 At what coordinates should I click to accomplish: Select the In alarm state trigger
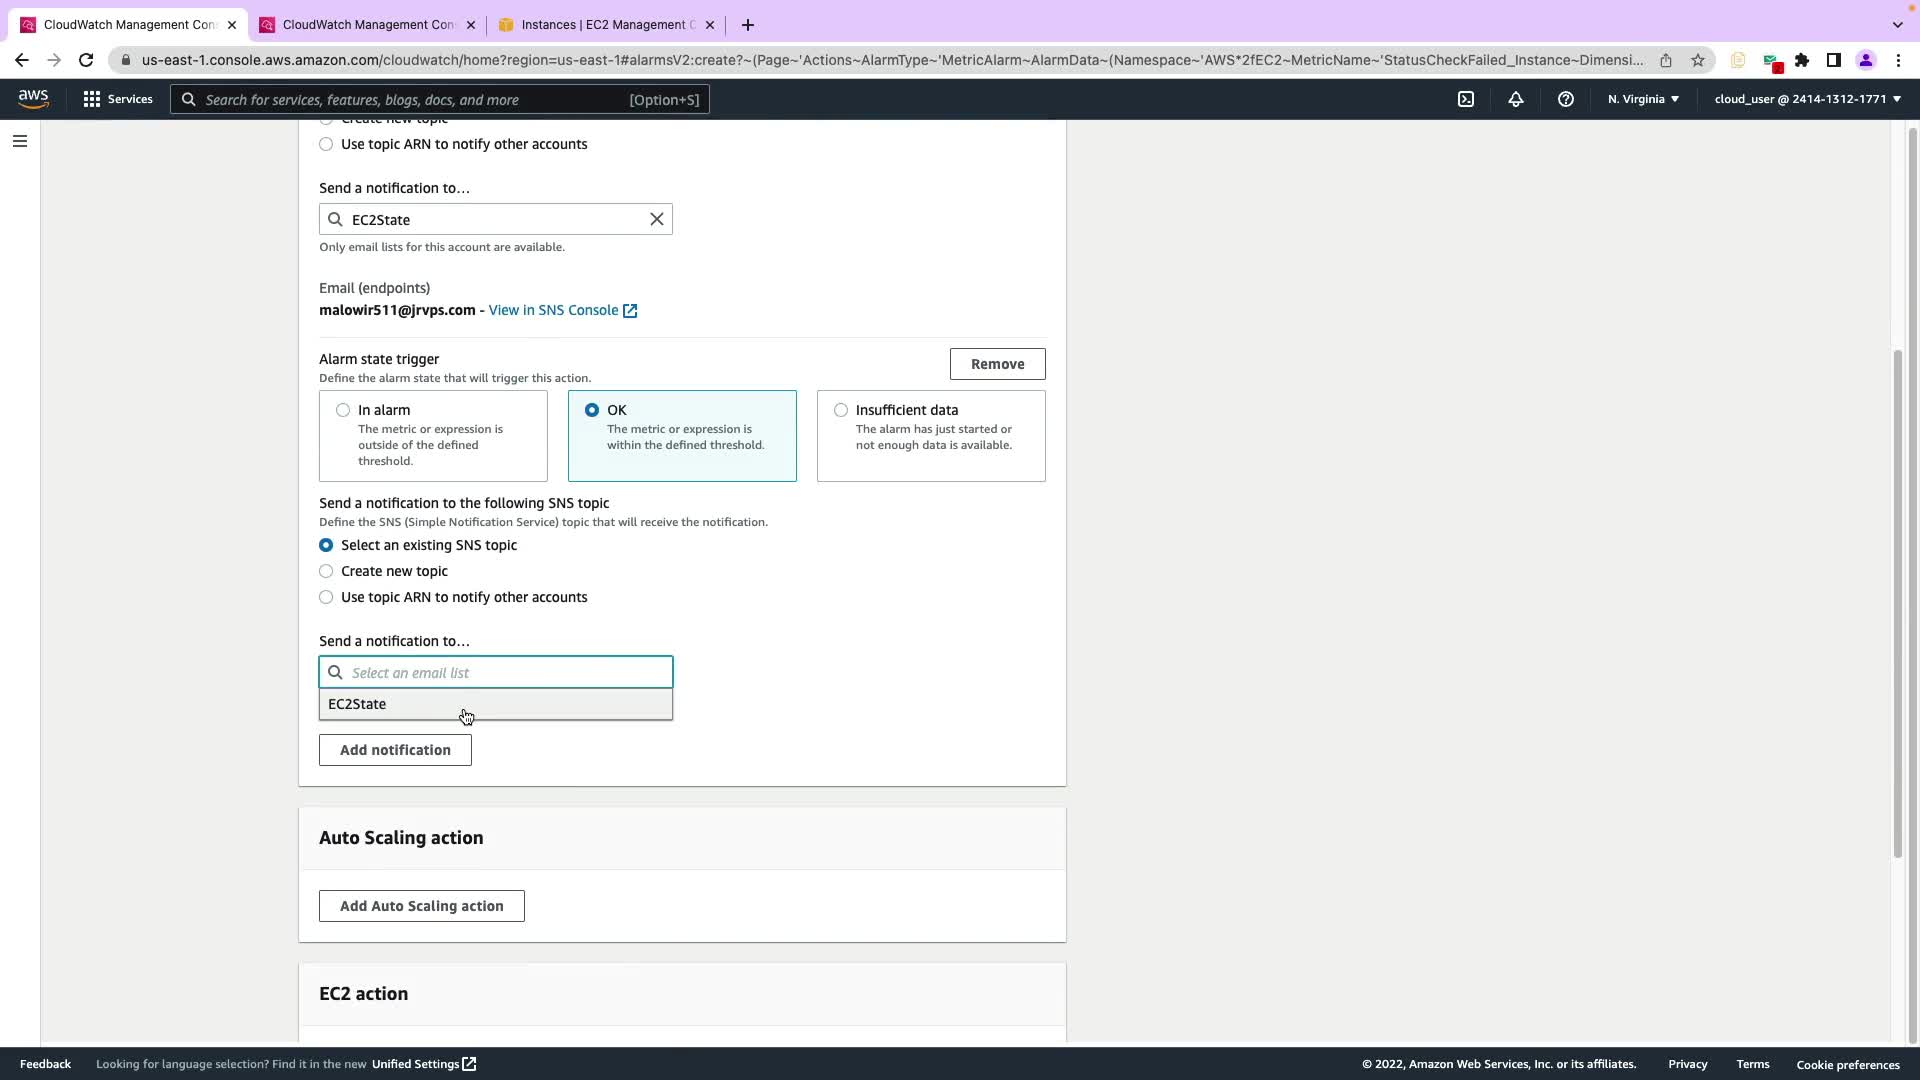[x=343, y=410]
